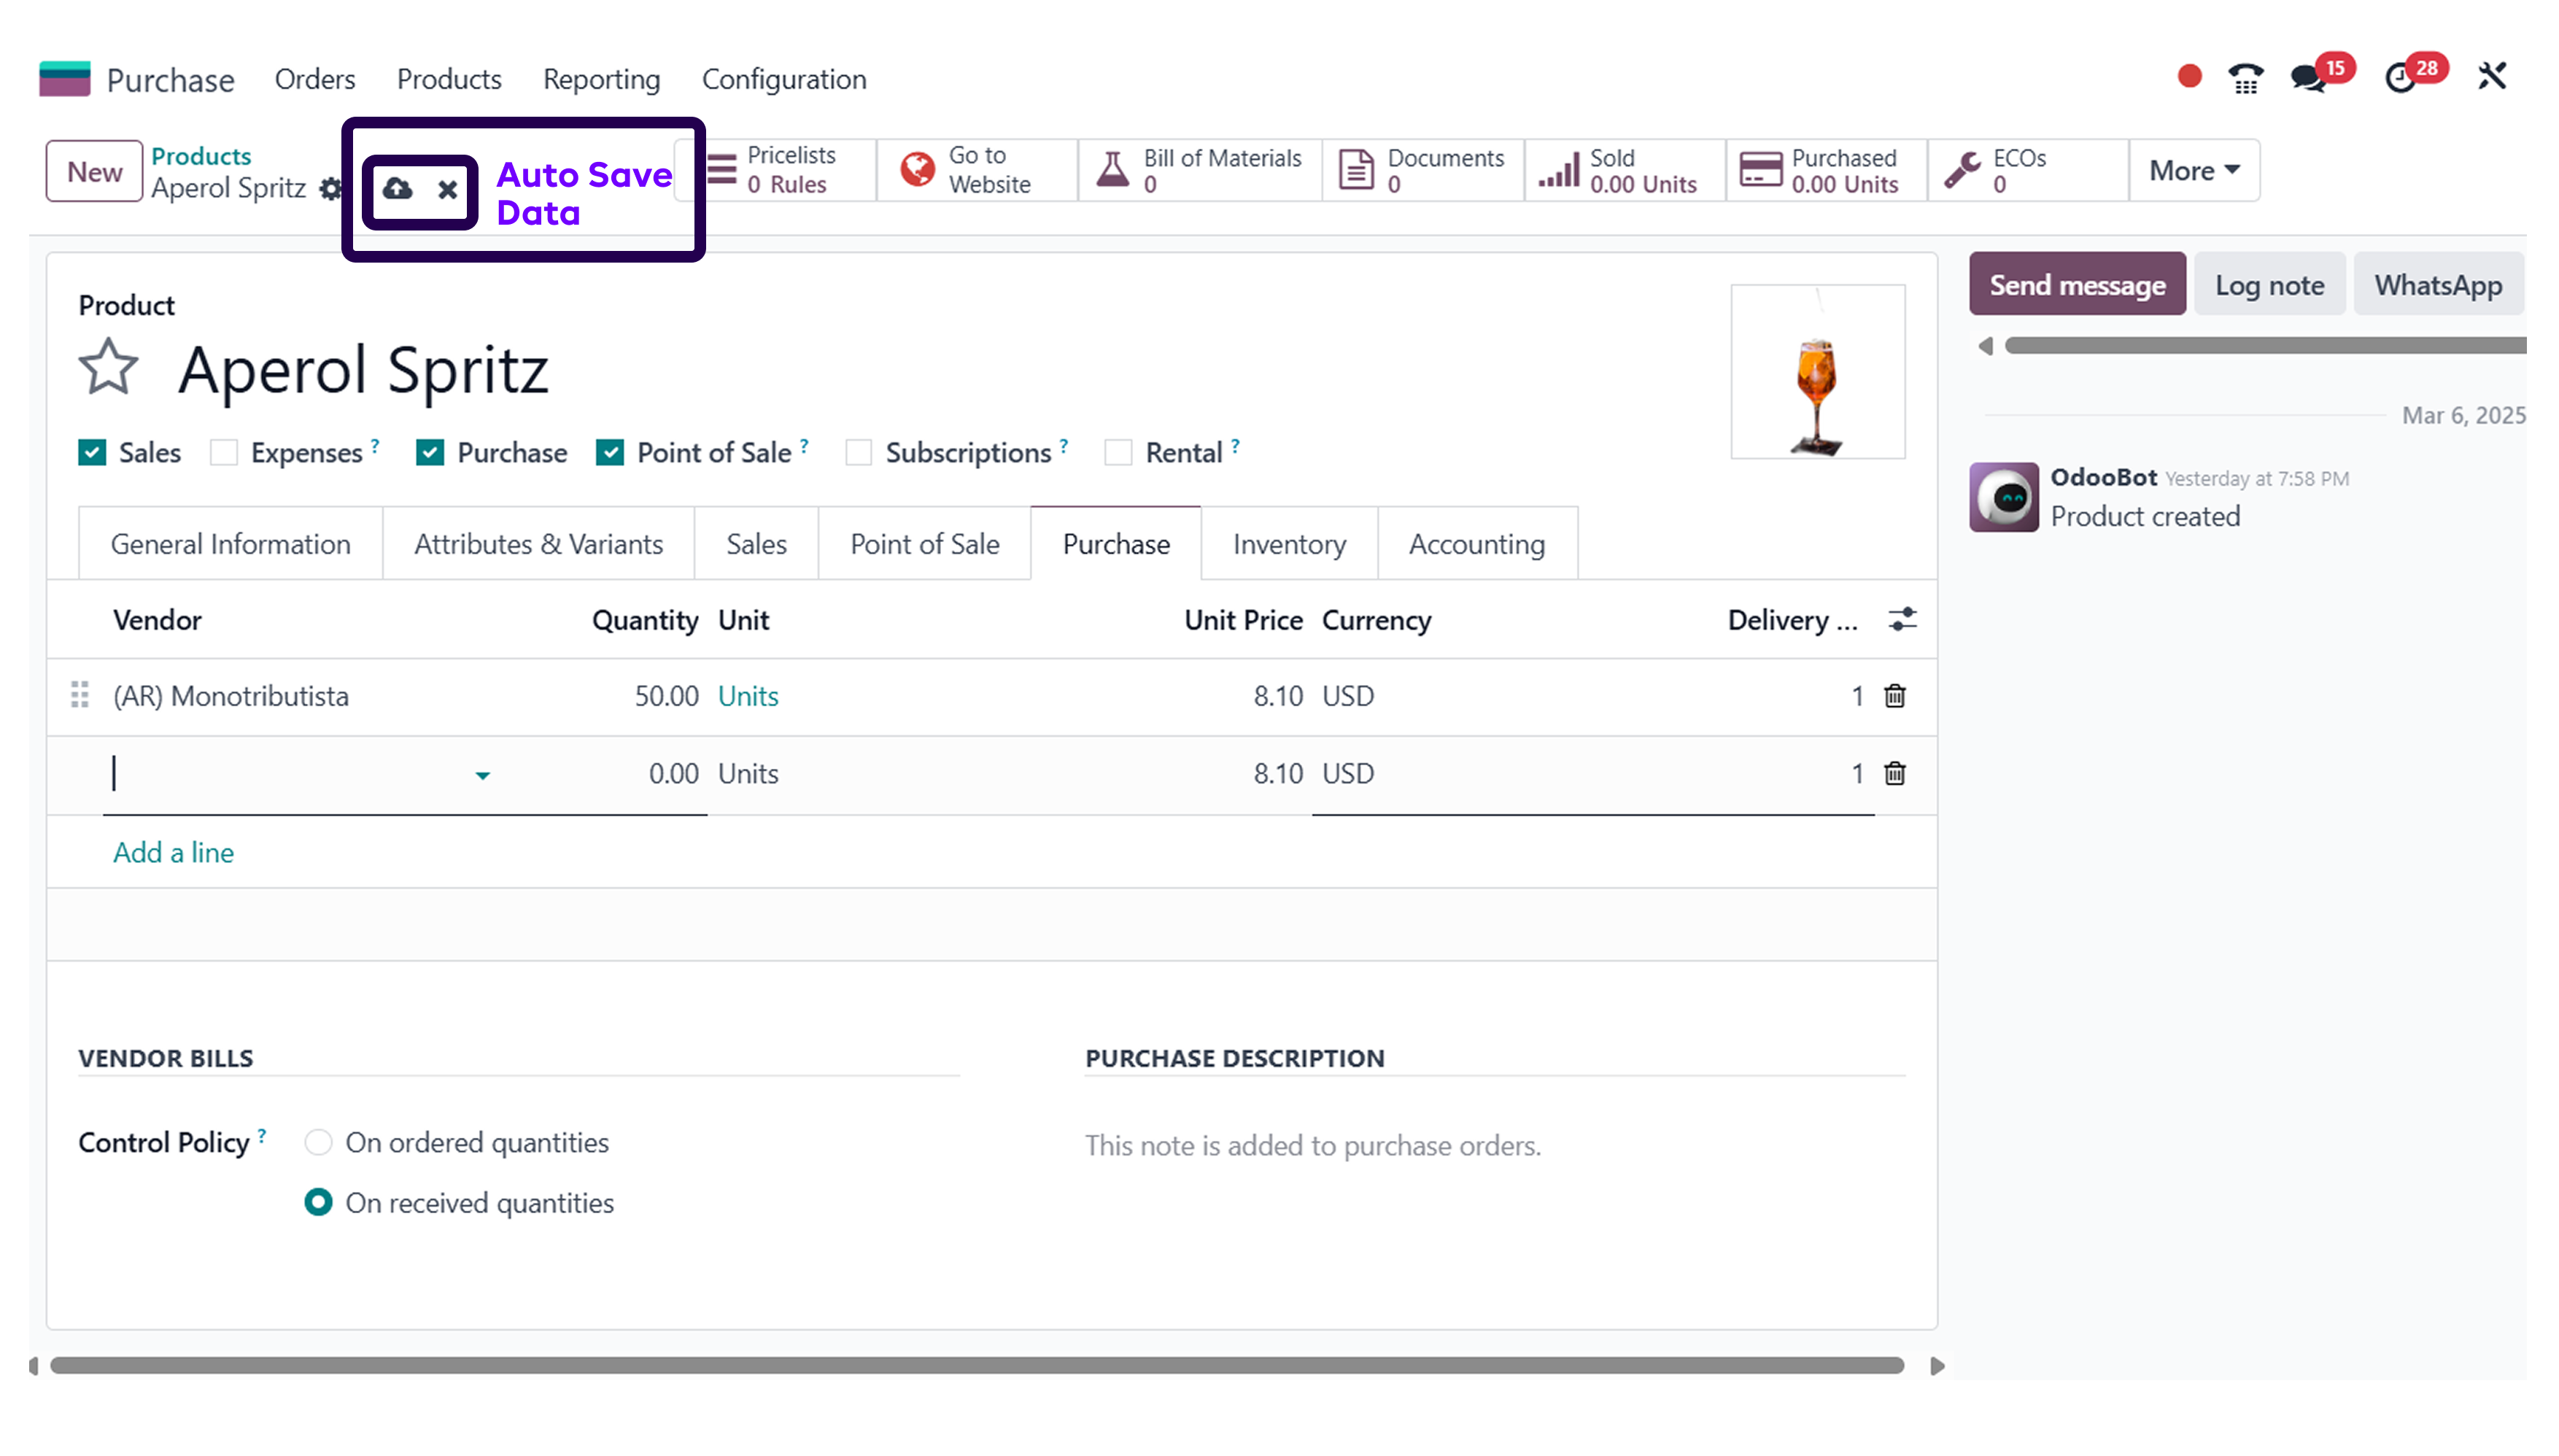The width and height of the screenshot is (2559, 1456).
Task: Click the 0.00 quantity cell in new line
Action: pos(673,774)
